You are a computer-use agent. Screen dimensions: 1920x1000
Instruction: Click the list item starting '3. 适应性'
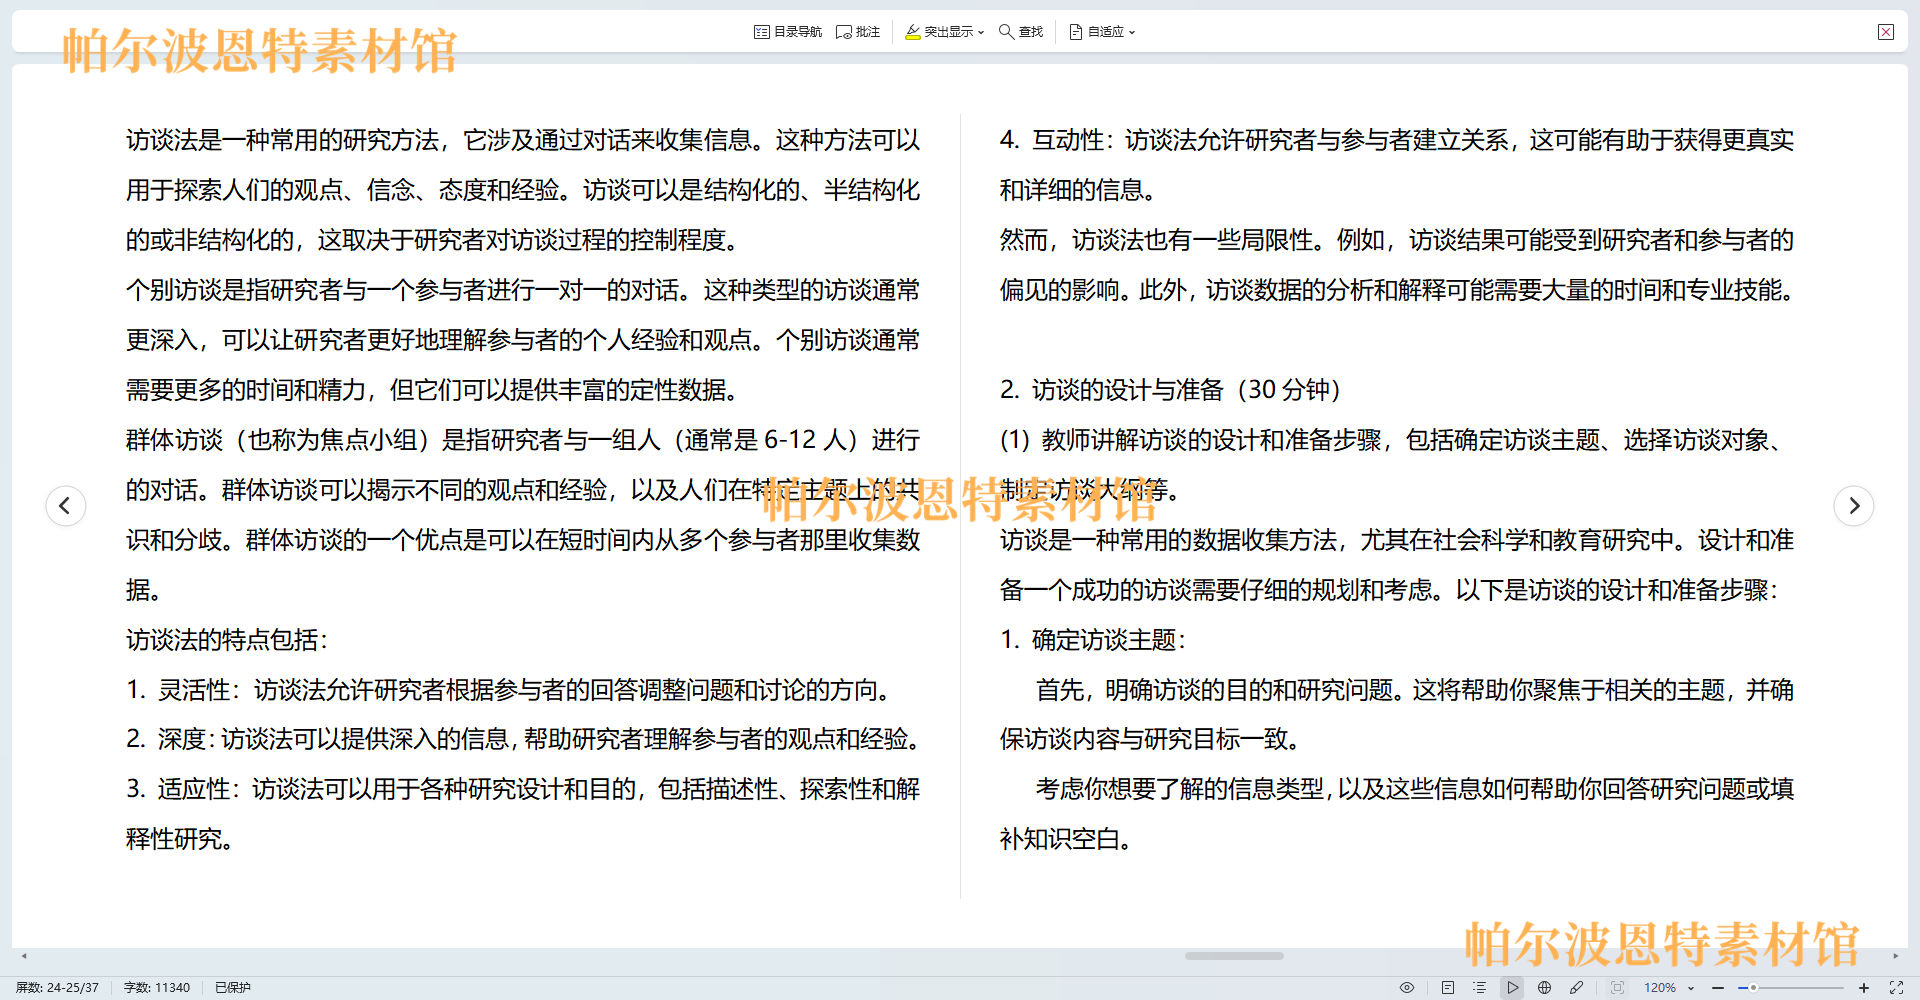(523, 814)
